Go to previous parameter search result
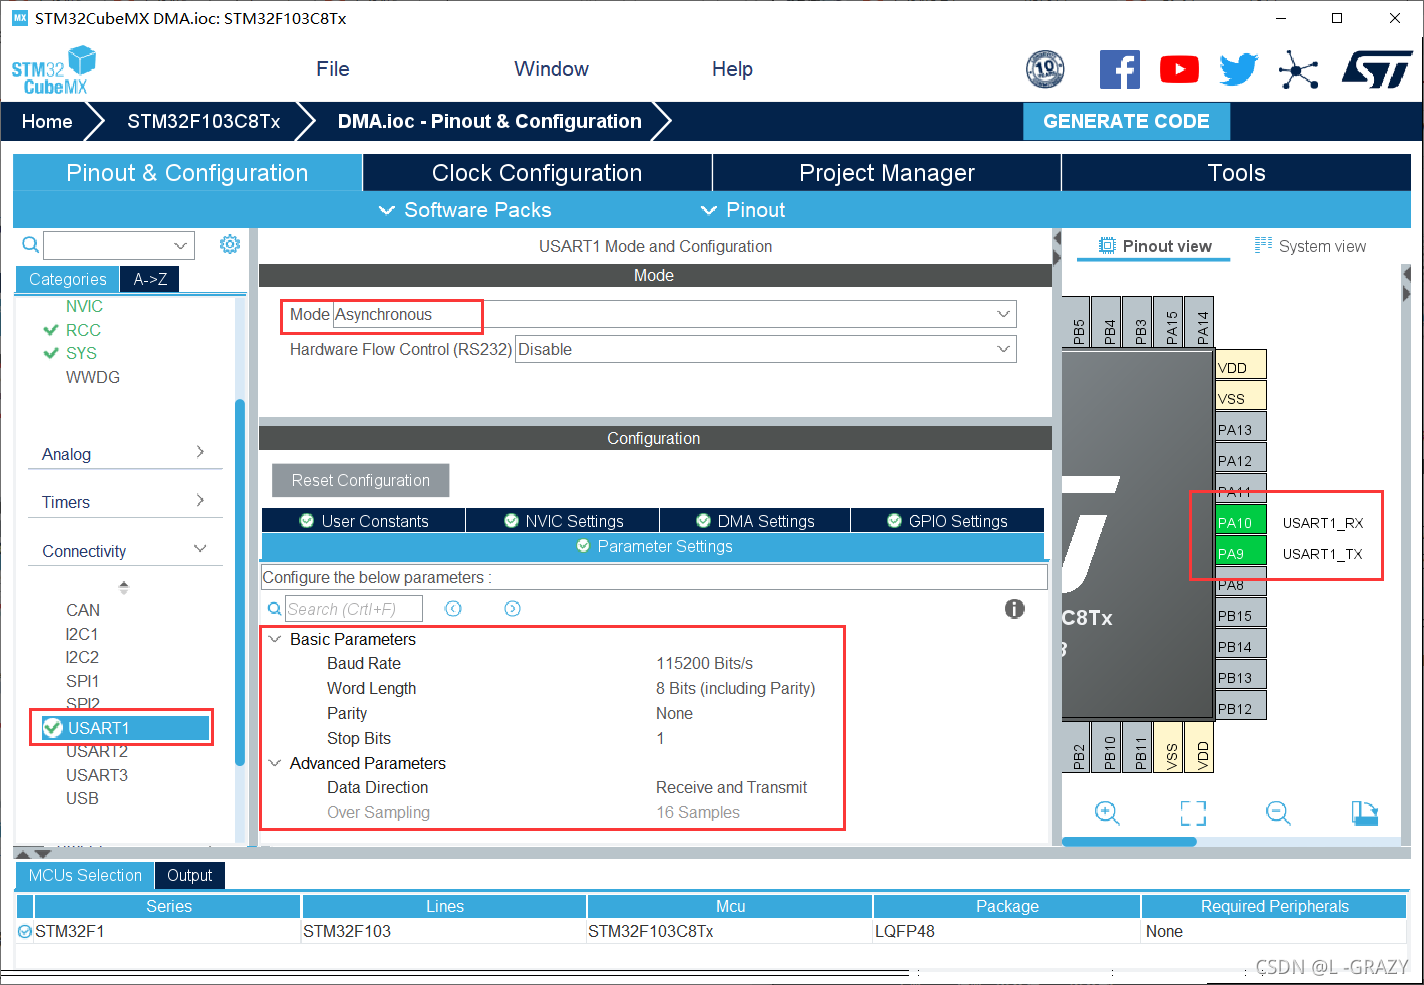 click(x=453, y=608)
